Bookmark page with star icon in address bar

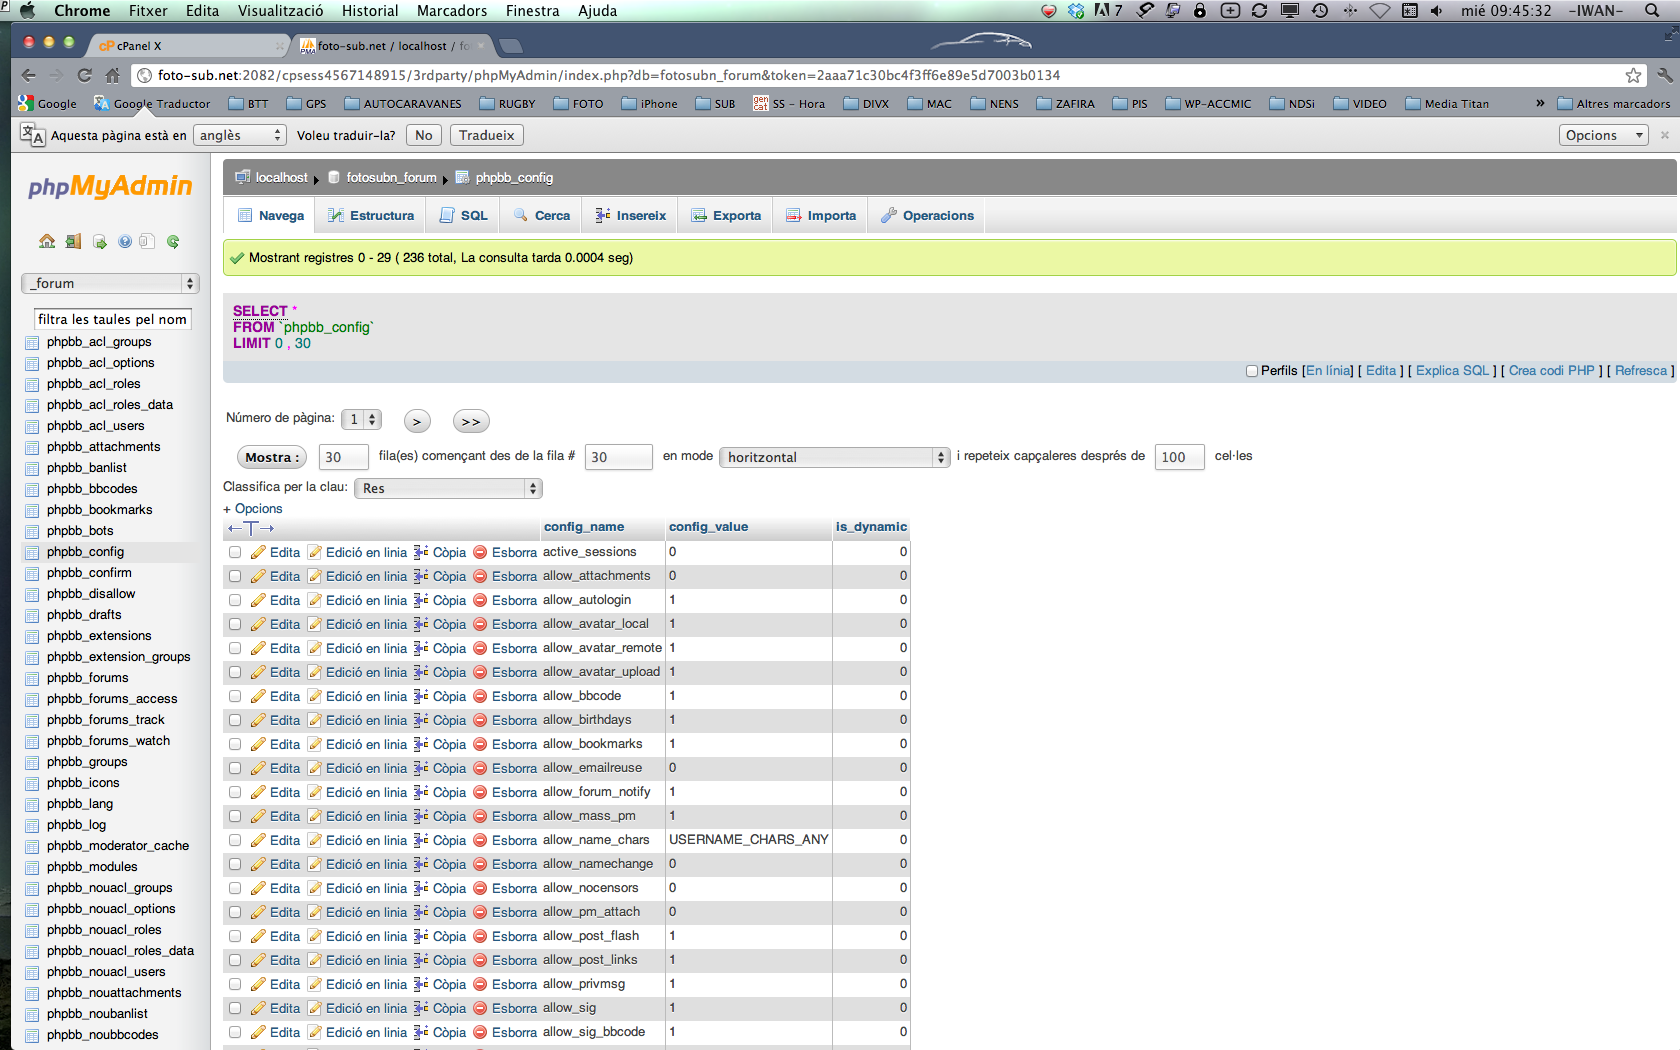(1633, 75)
